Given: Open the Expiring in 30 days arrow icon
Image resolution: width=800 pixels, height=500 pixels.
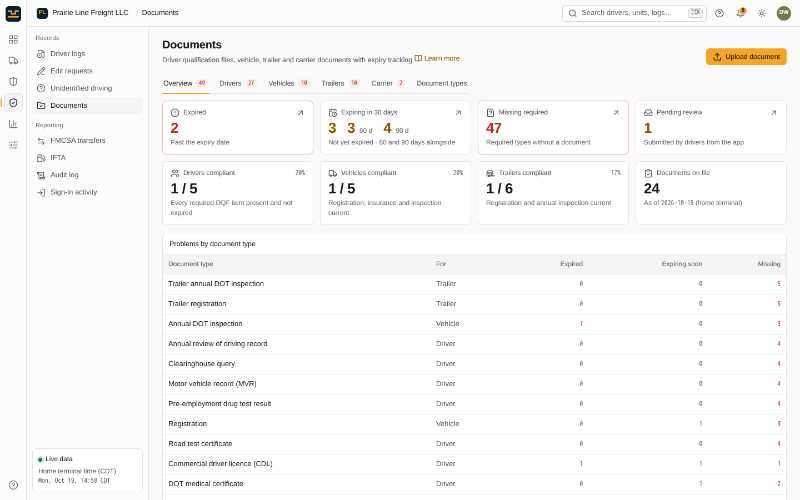Looking at the screenshot, I should tap(458, 113).
